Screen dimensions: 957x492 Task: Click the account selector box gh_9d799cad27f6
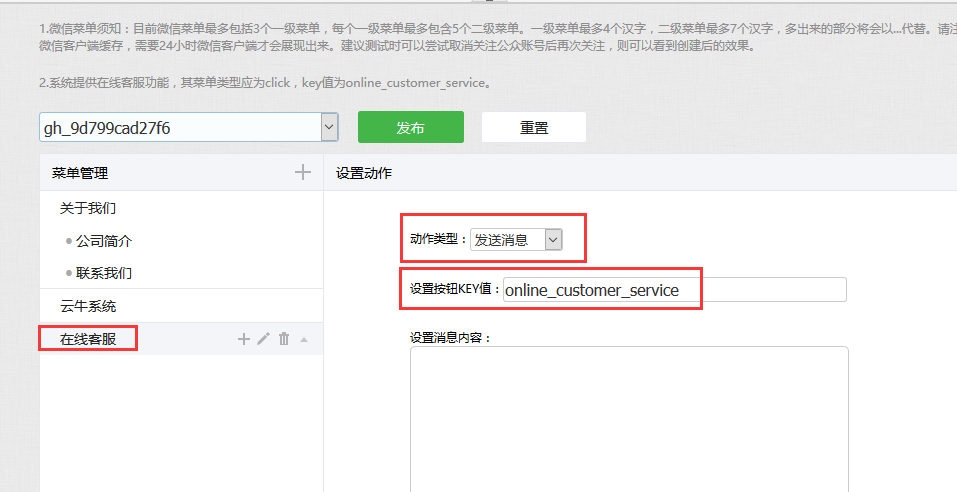pos(180,127)
